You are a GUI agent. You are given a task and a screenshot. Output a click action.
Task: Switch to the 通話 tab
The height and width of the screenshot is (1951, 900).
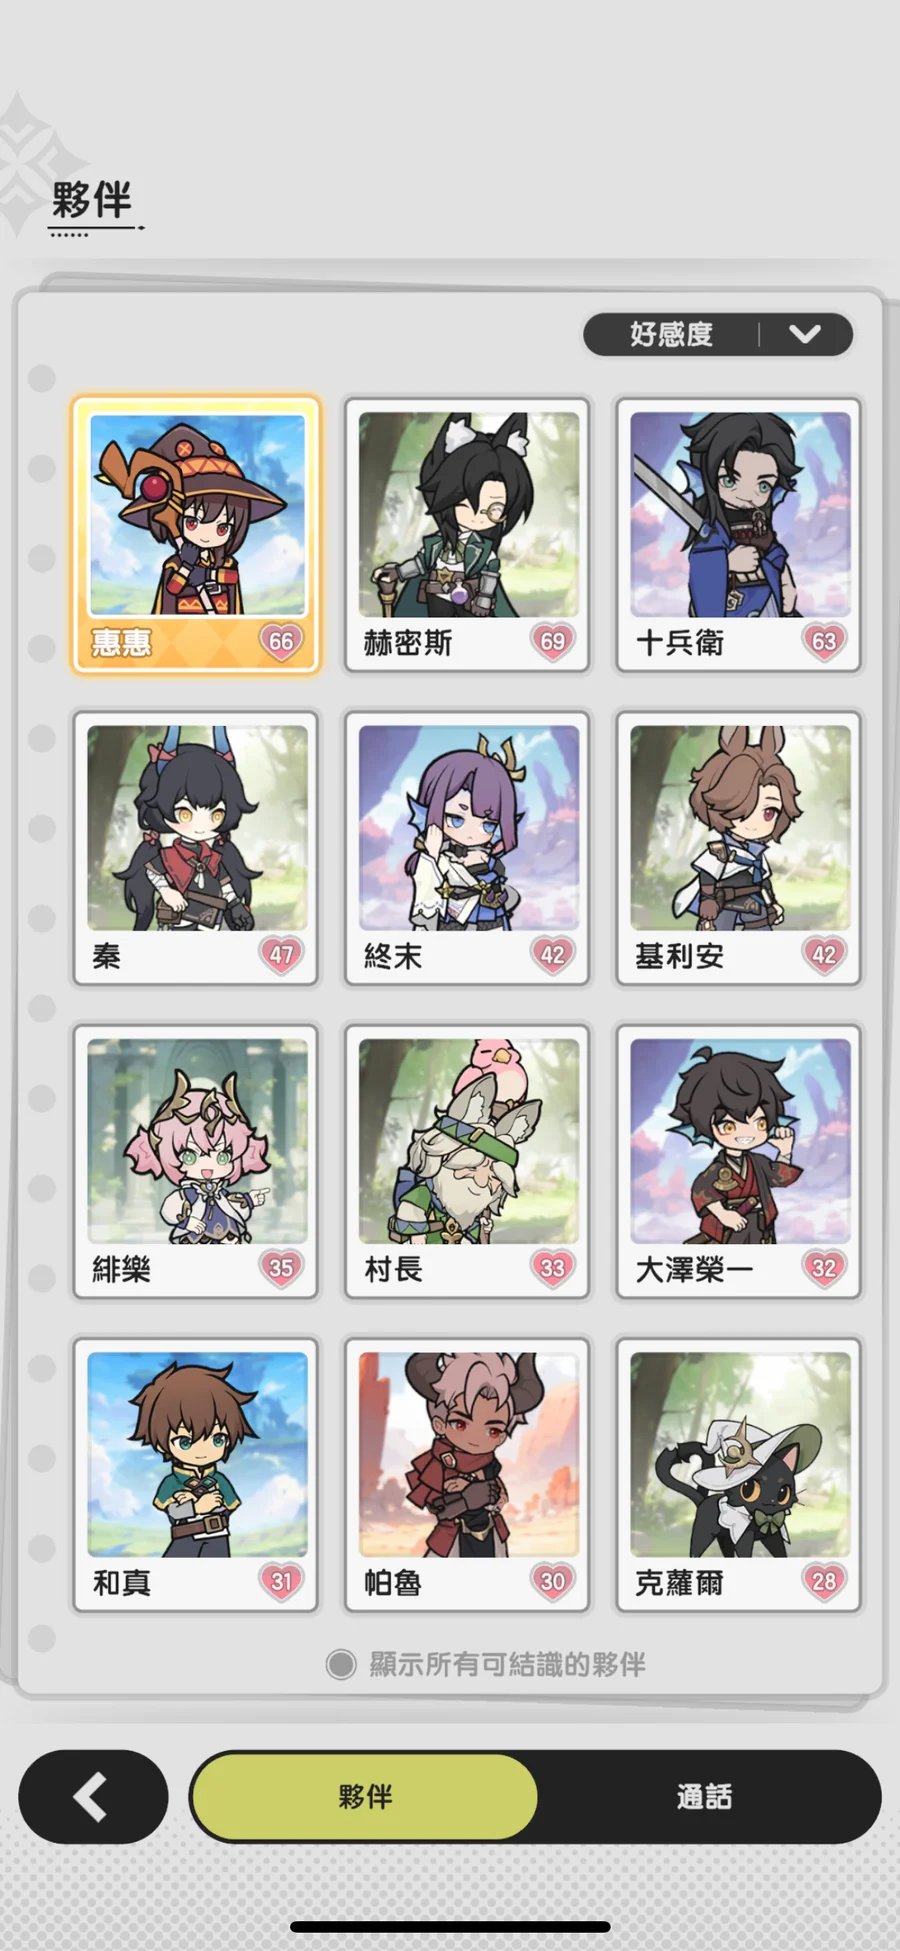coord(704,1796)
